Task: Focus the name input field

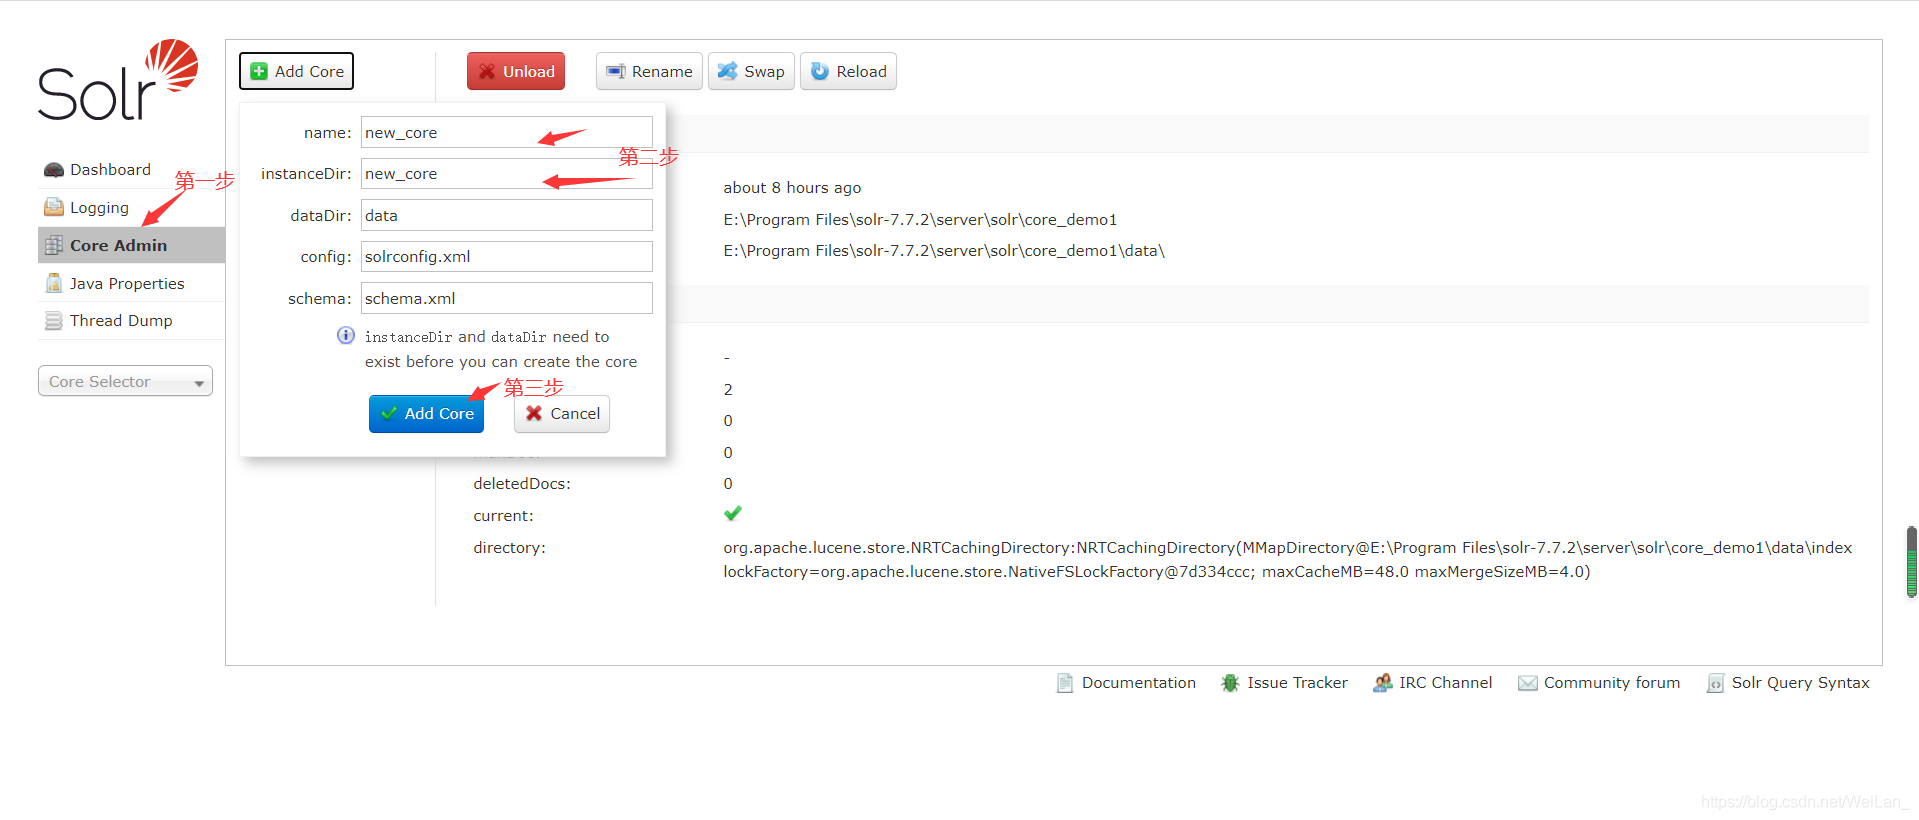Action: [x=507, y=132]
